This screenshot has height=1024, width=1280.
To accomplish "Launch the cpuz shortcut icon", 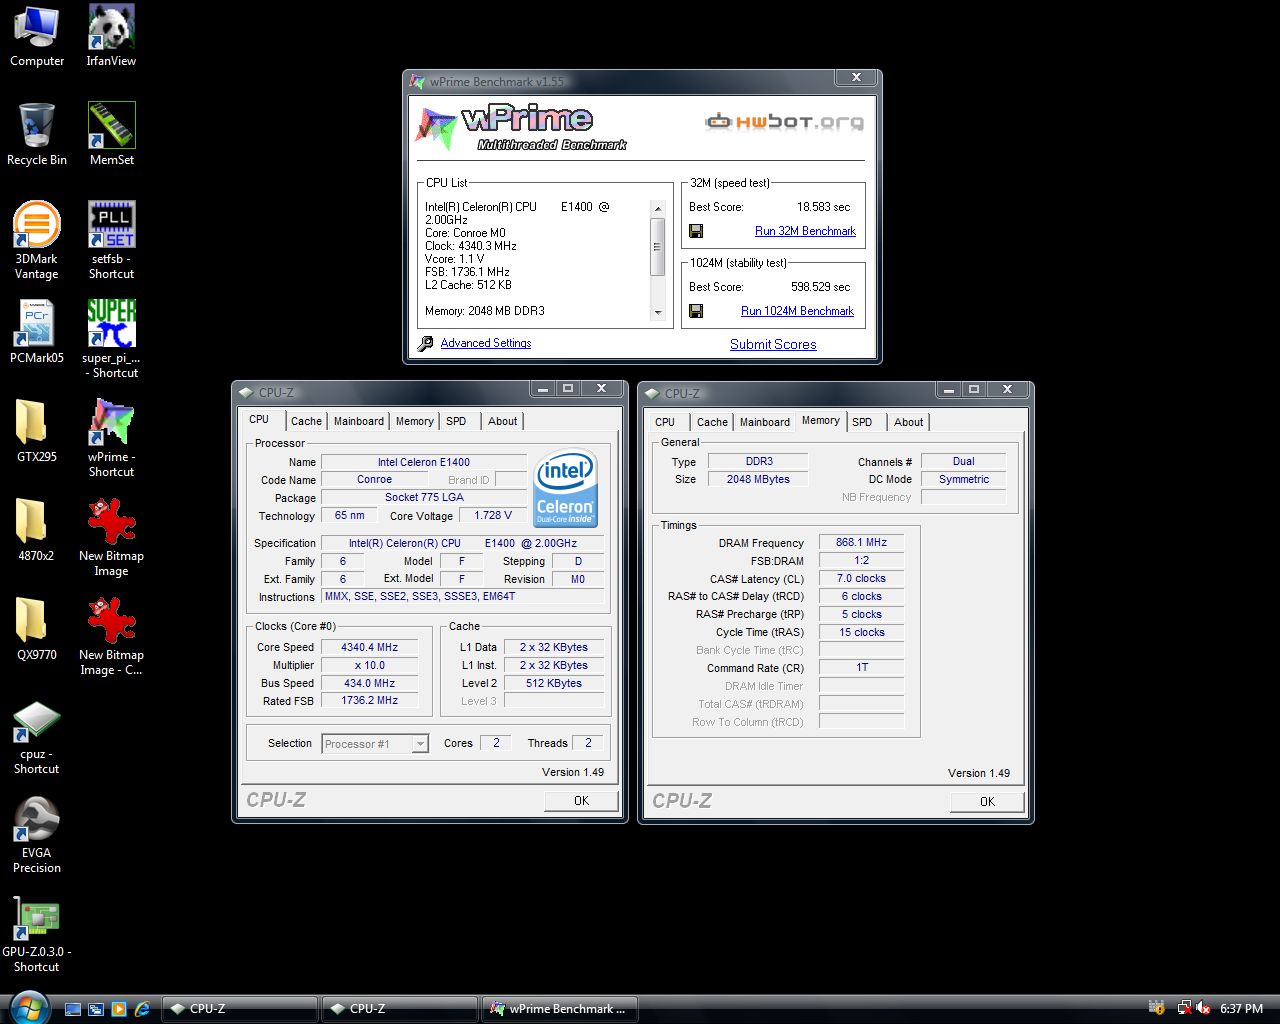I will pos(37,738).
